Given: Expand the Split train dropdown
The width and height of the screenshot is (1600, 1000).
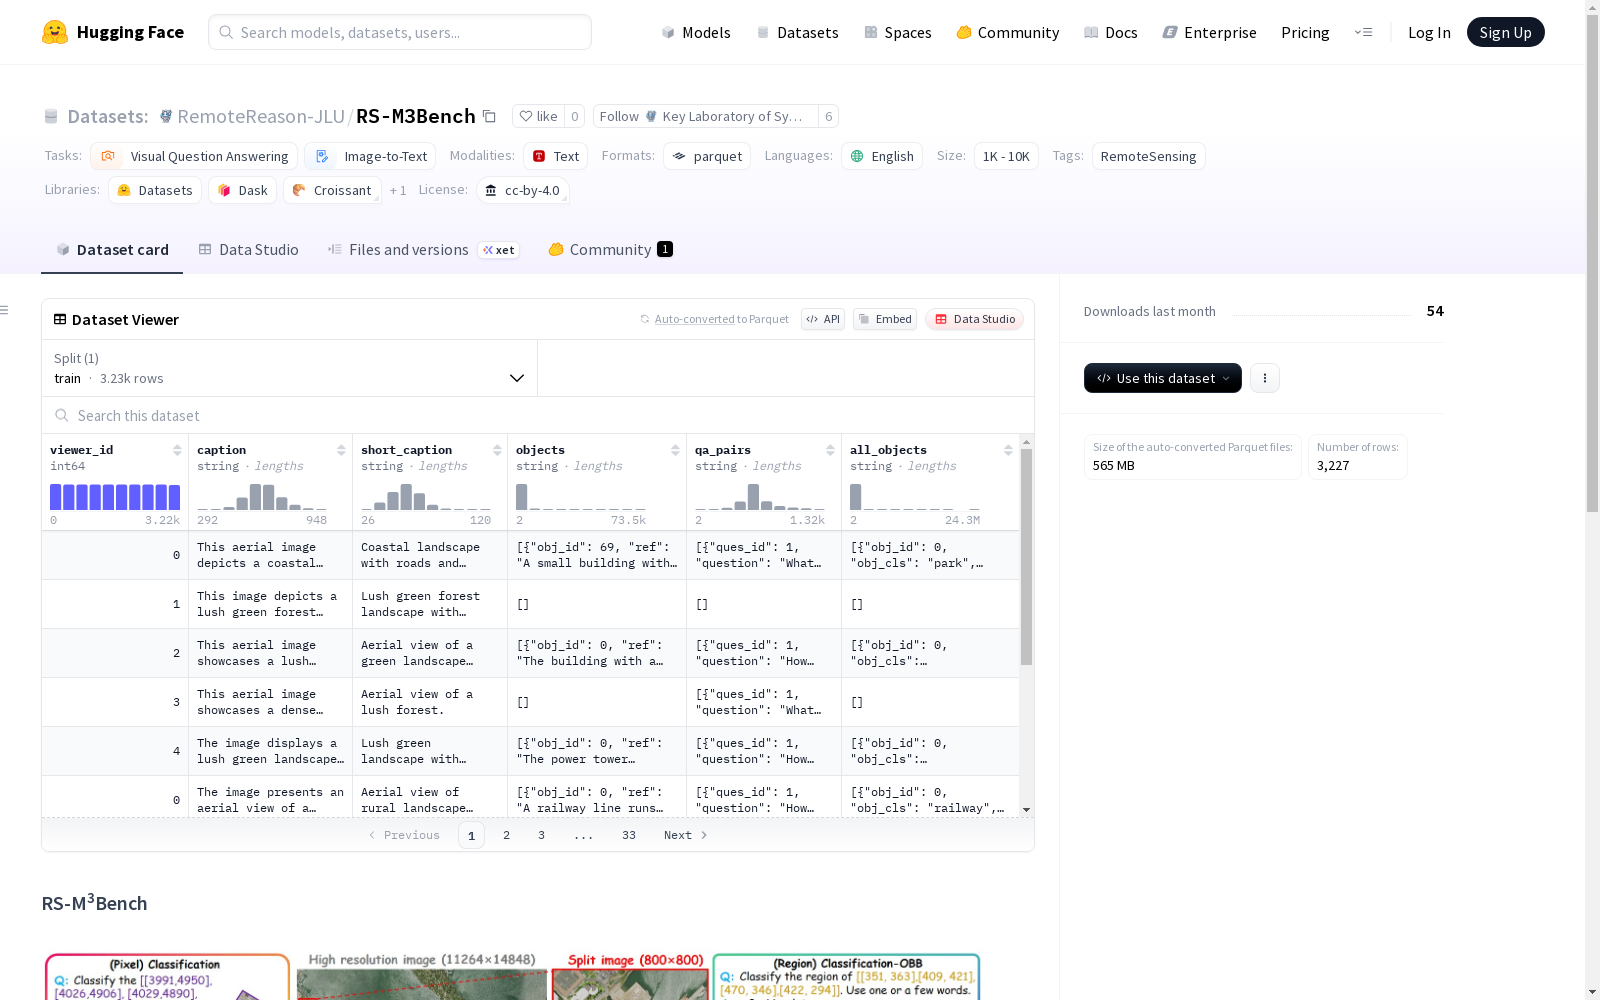Looking at the screenshot, I should click(x=290, y=368).
